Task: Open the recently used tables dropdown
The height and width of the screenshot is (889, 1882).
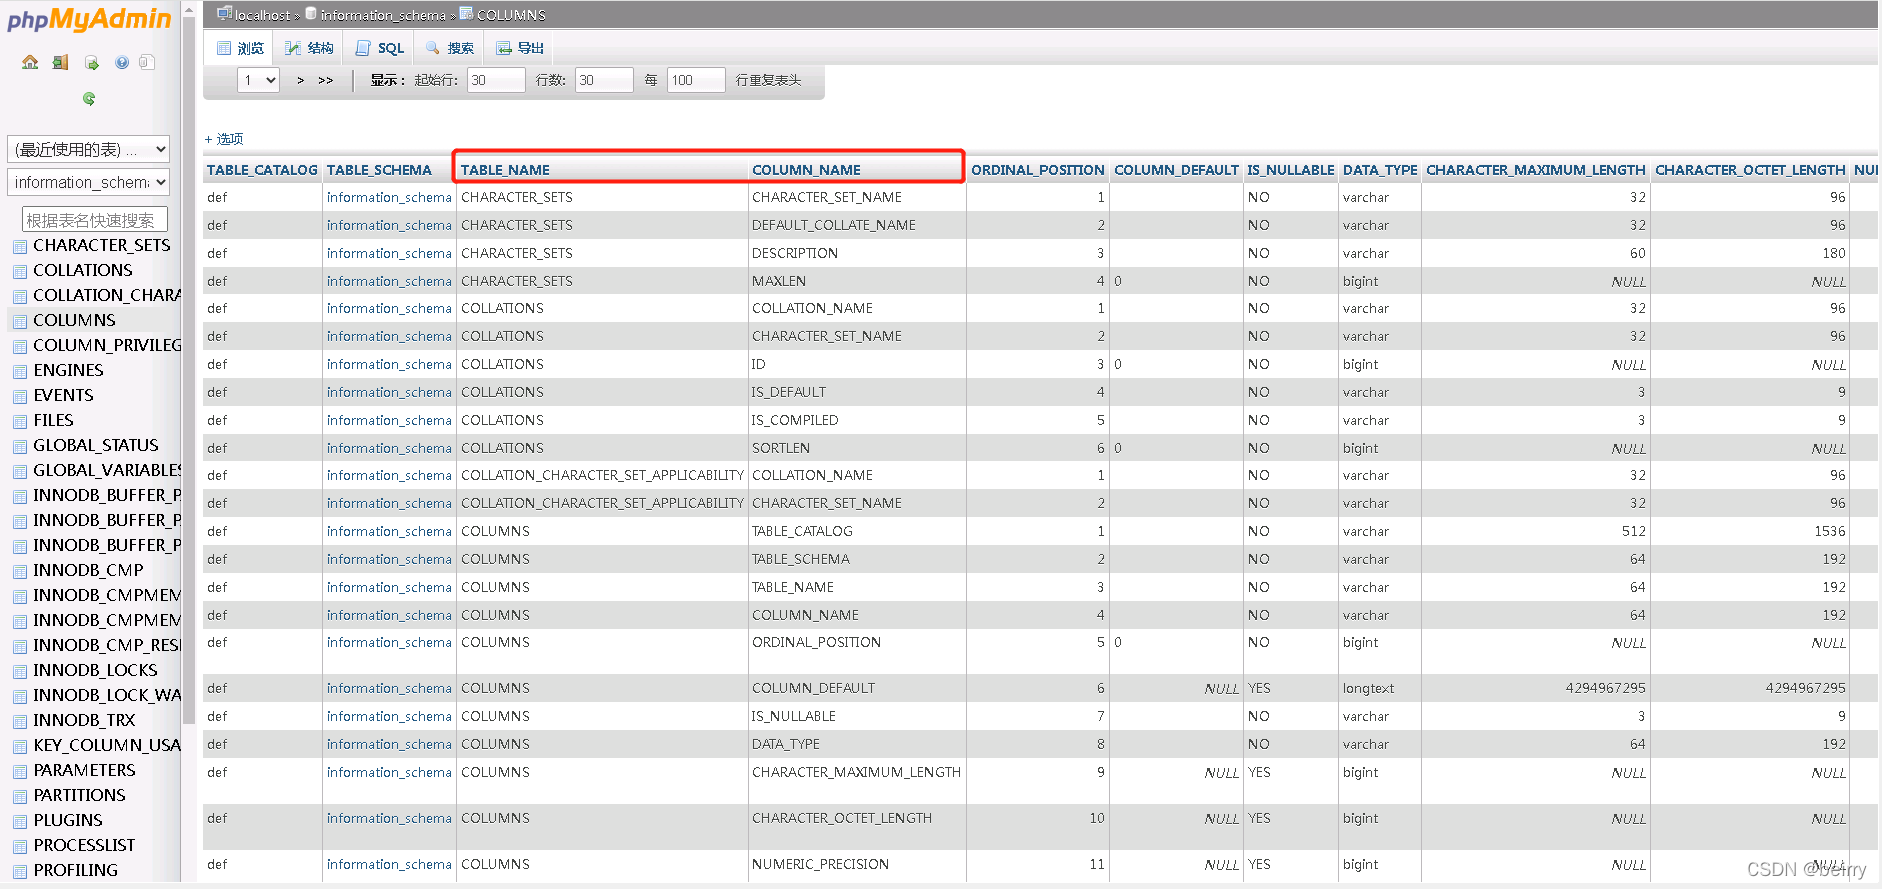Action: coord(88,149)
